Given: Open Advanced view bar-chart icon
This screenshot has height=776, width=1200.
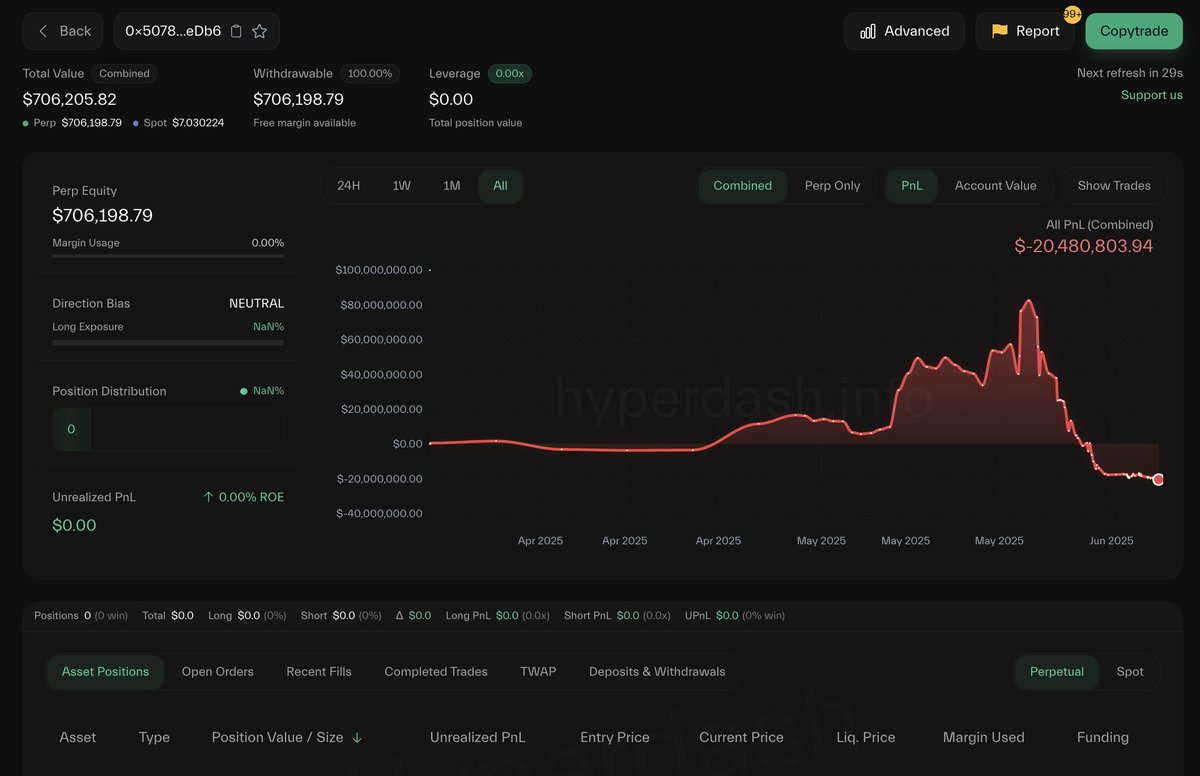Looking at the screenshot, I should tap(868, 31).
